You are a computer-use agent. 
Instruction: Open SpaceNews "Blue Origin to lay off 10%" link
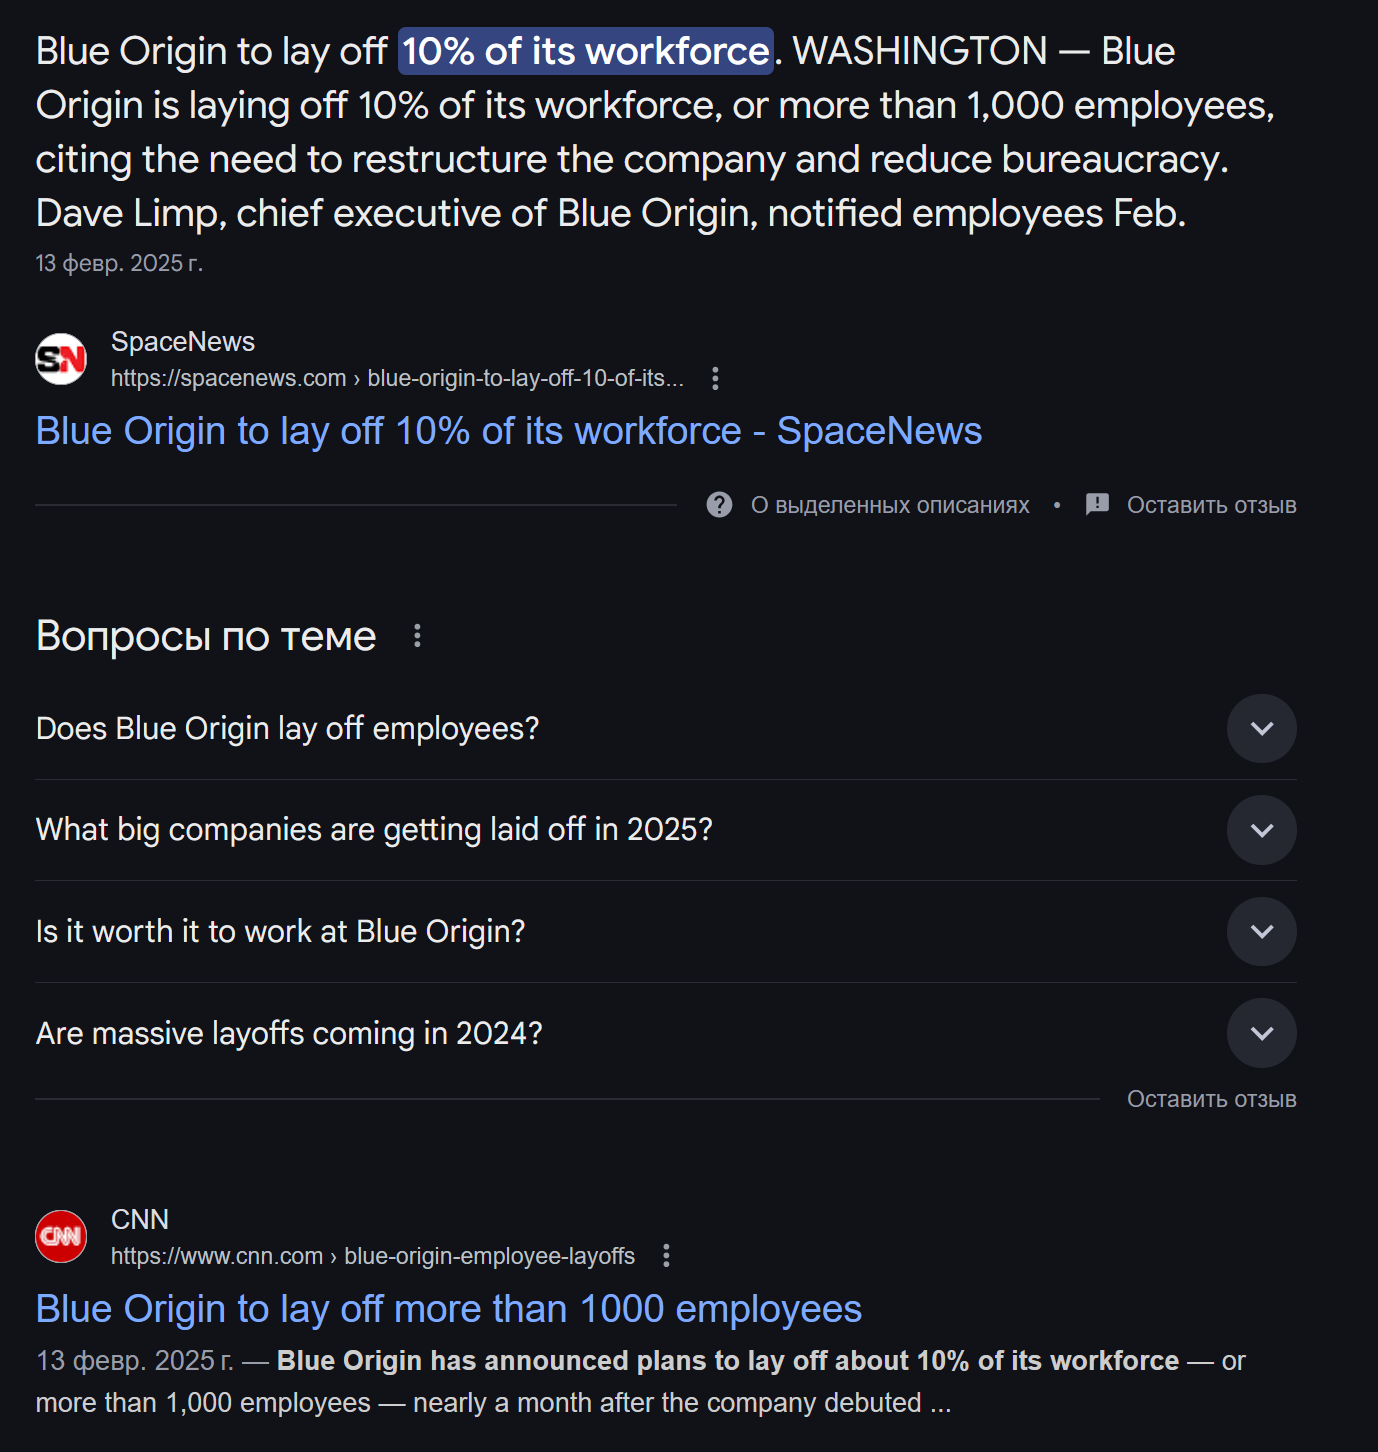[x=508, y=431]
